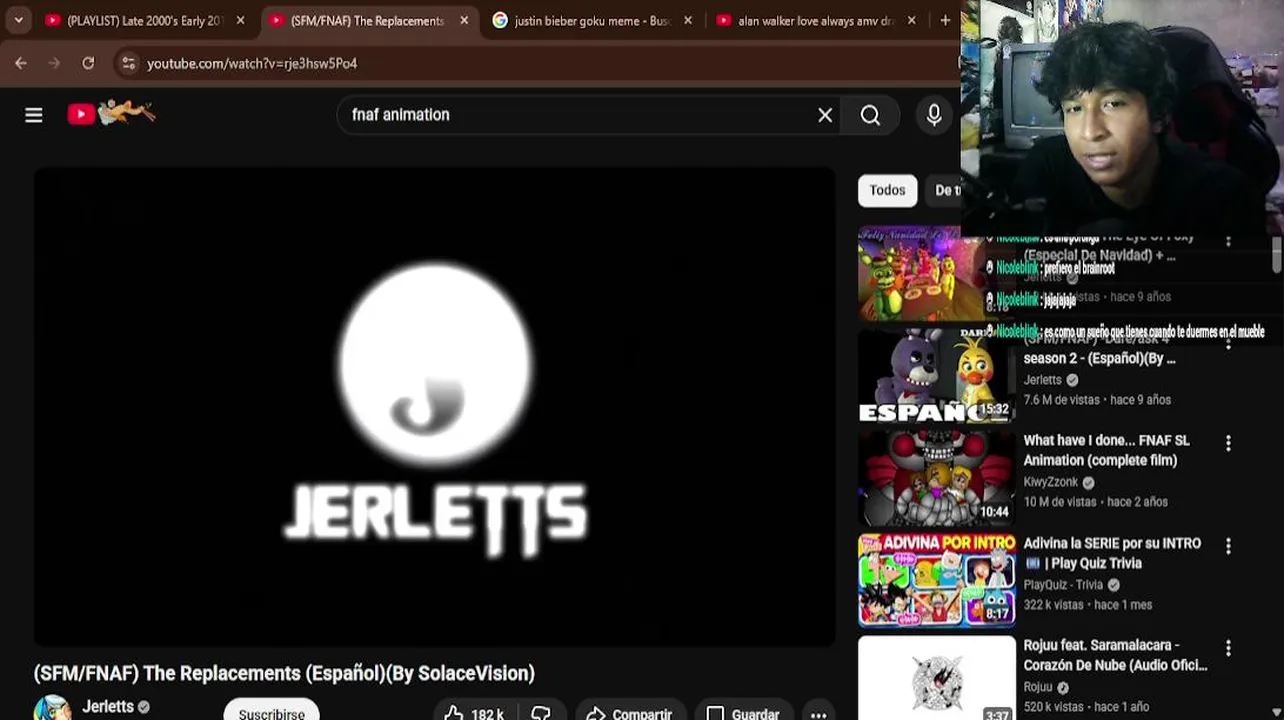Clear the search query with X
Viewport: 1284px width, 720px height.
[825, 115]
